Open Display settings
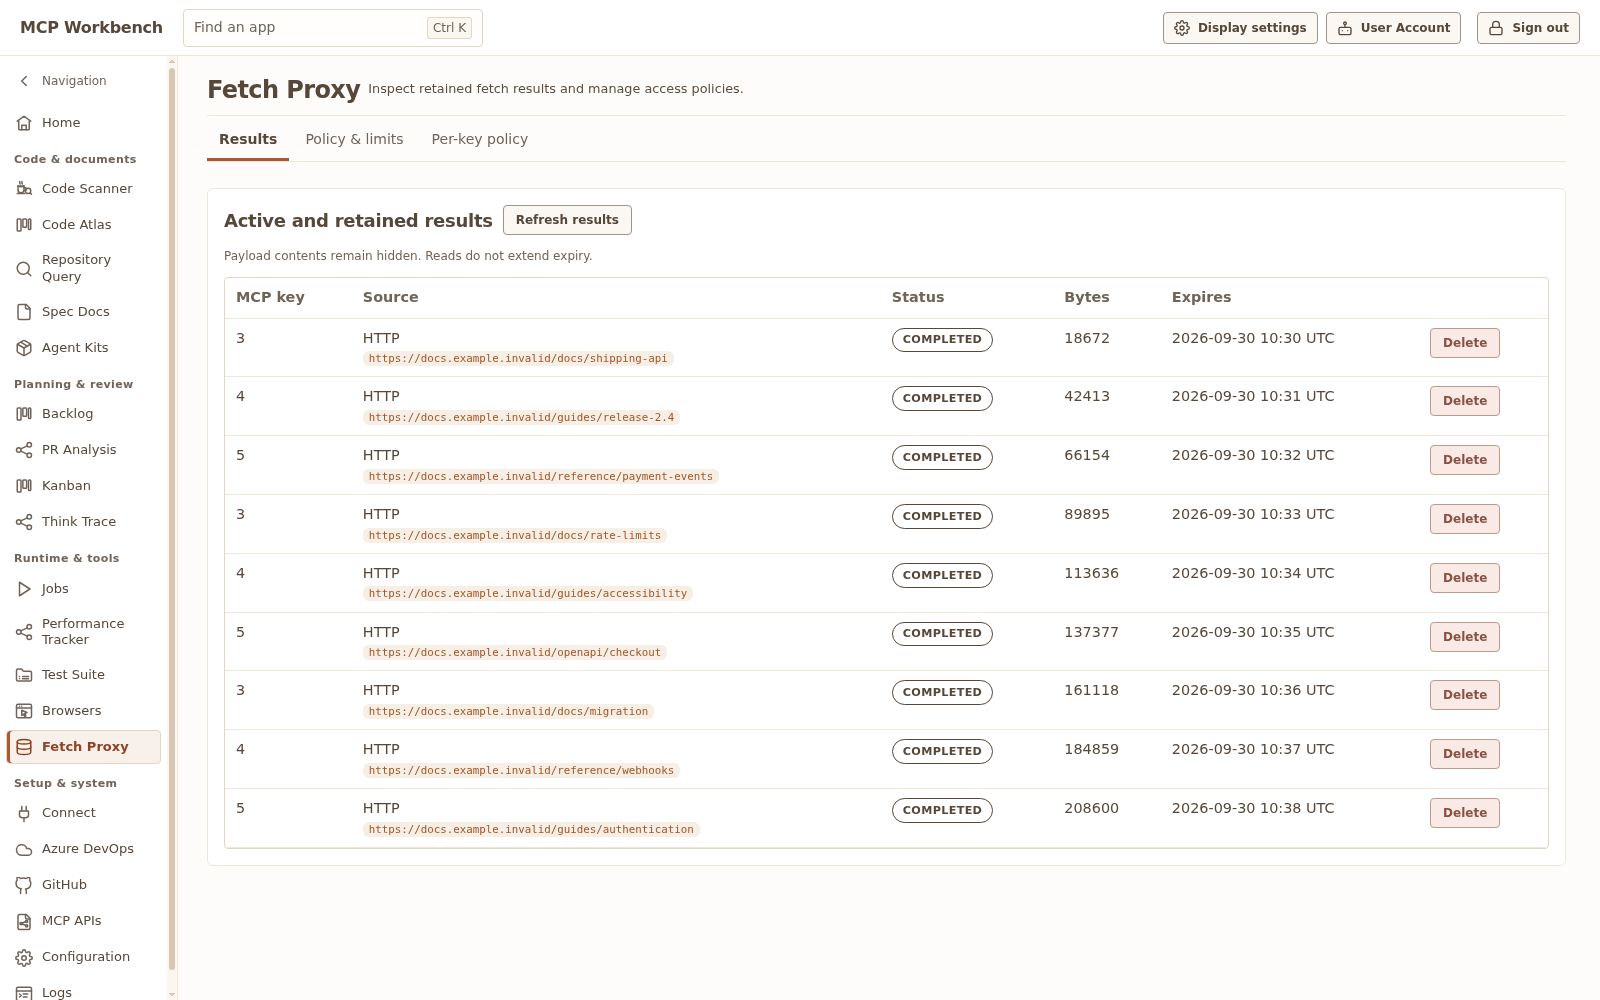Screen dimensions: 1600x1000 click(1240, 28)
